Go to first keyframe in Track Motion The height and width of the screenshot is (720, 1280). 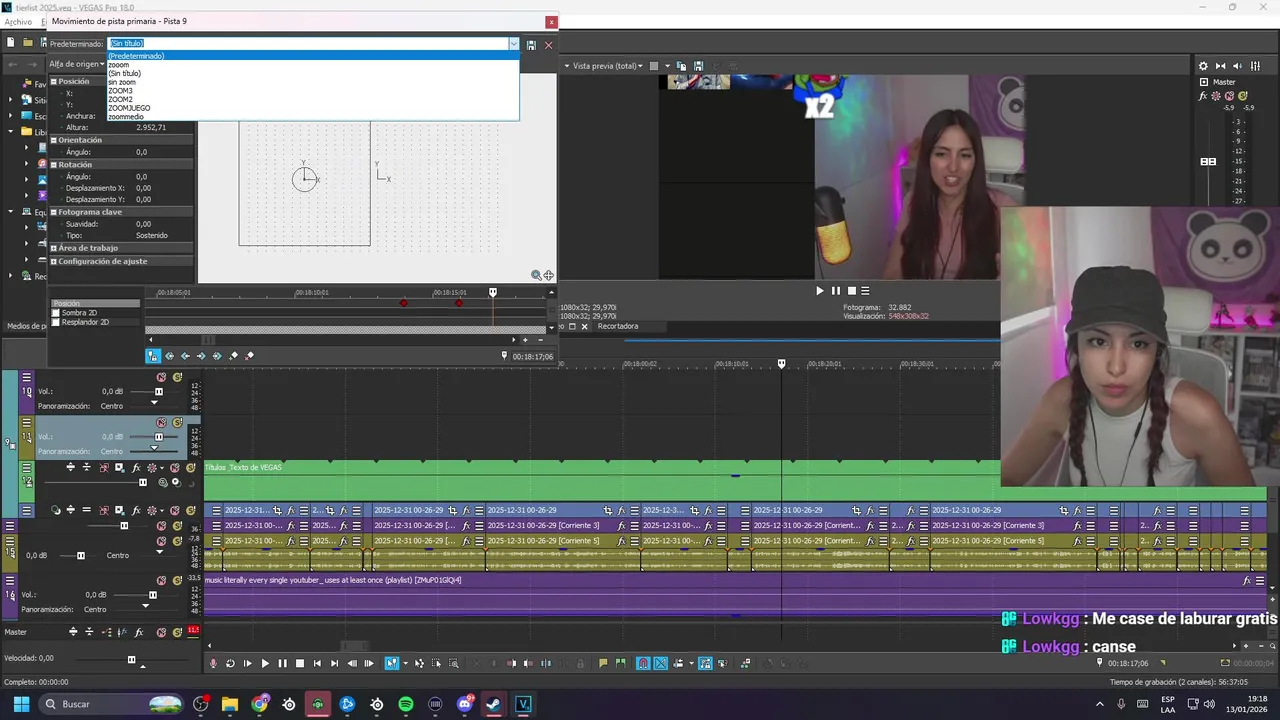coord(169,356)
